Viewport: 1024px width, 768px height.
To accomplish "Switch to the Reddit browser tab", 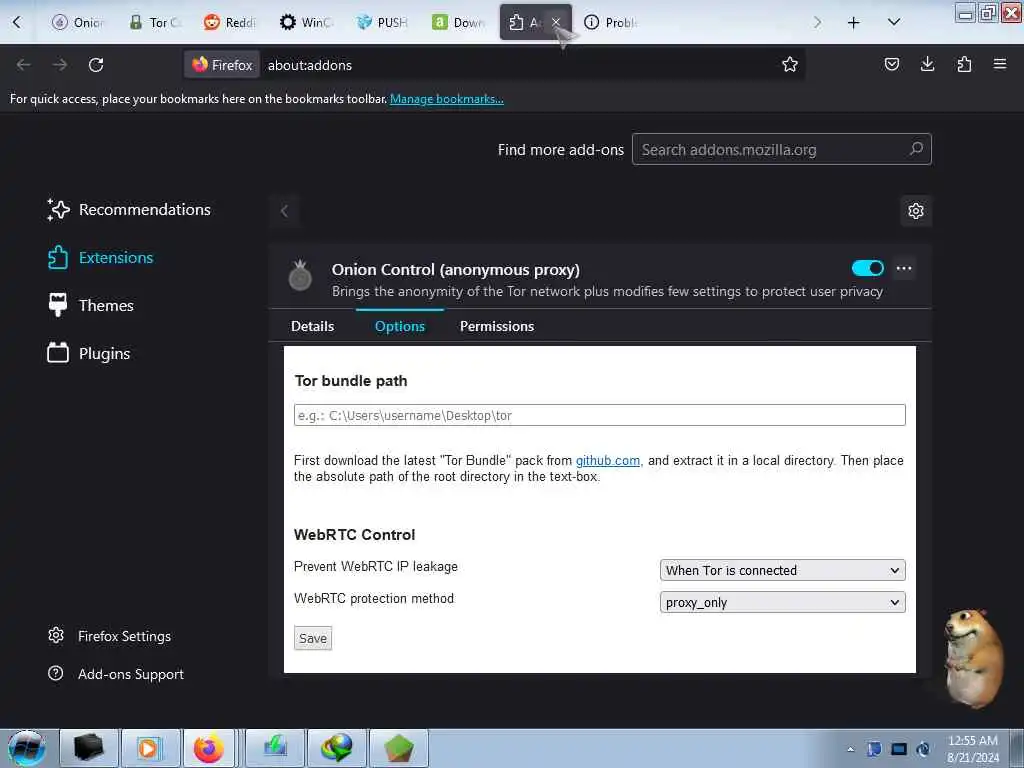I will (230, 22).
